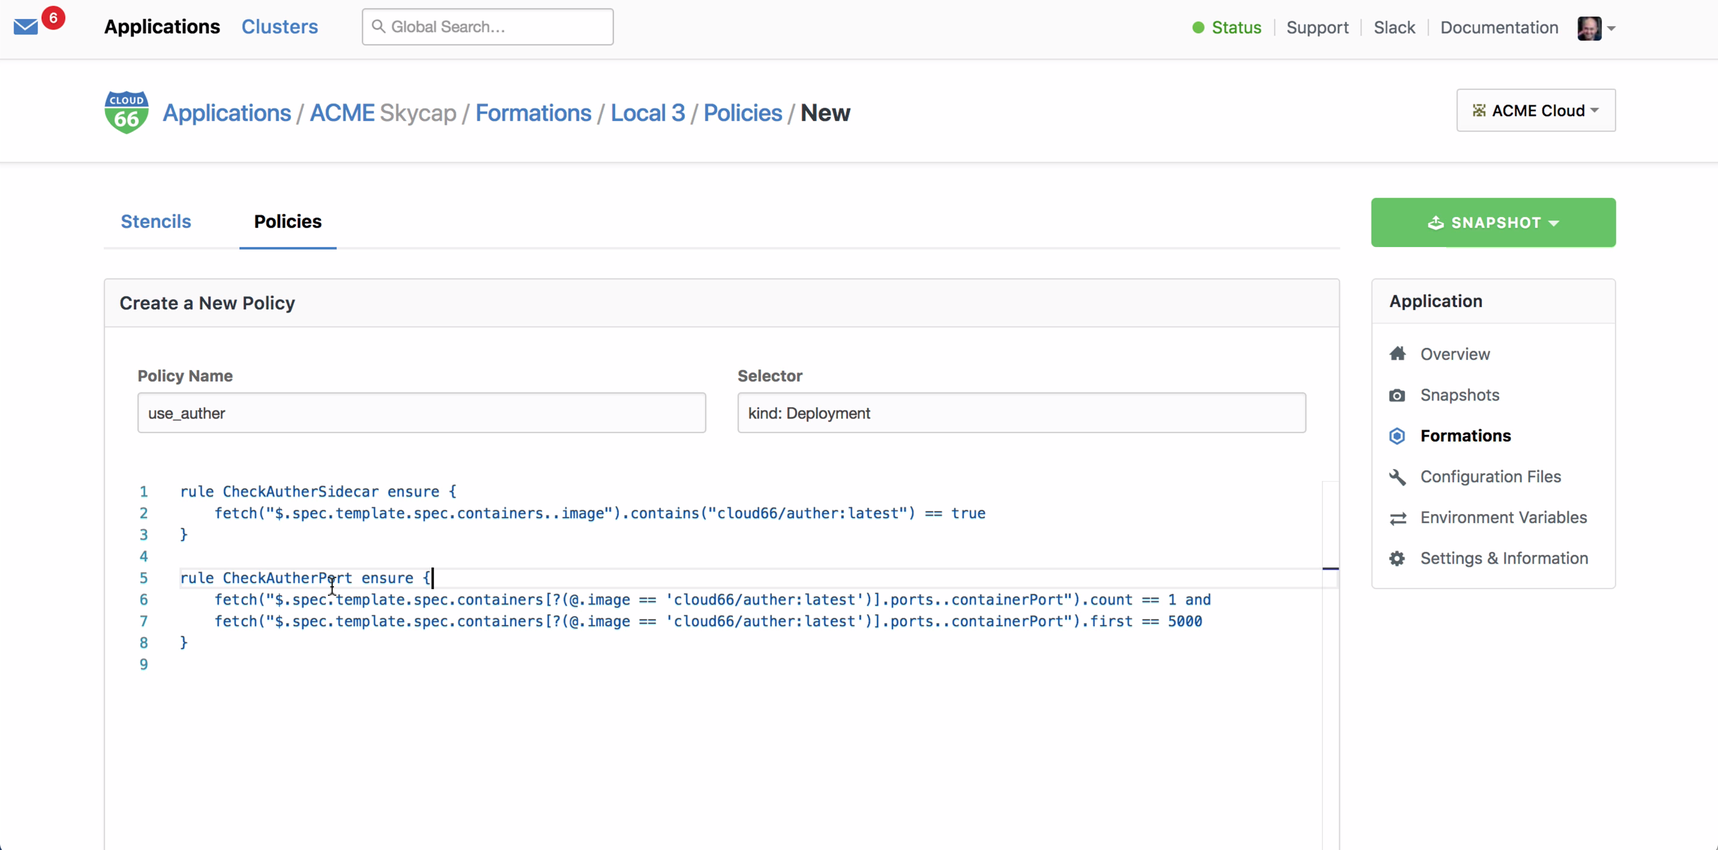Viewport: 1718px width, 850px height.
Task: Open the Documentation link
Action: [1499, 28]
